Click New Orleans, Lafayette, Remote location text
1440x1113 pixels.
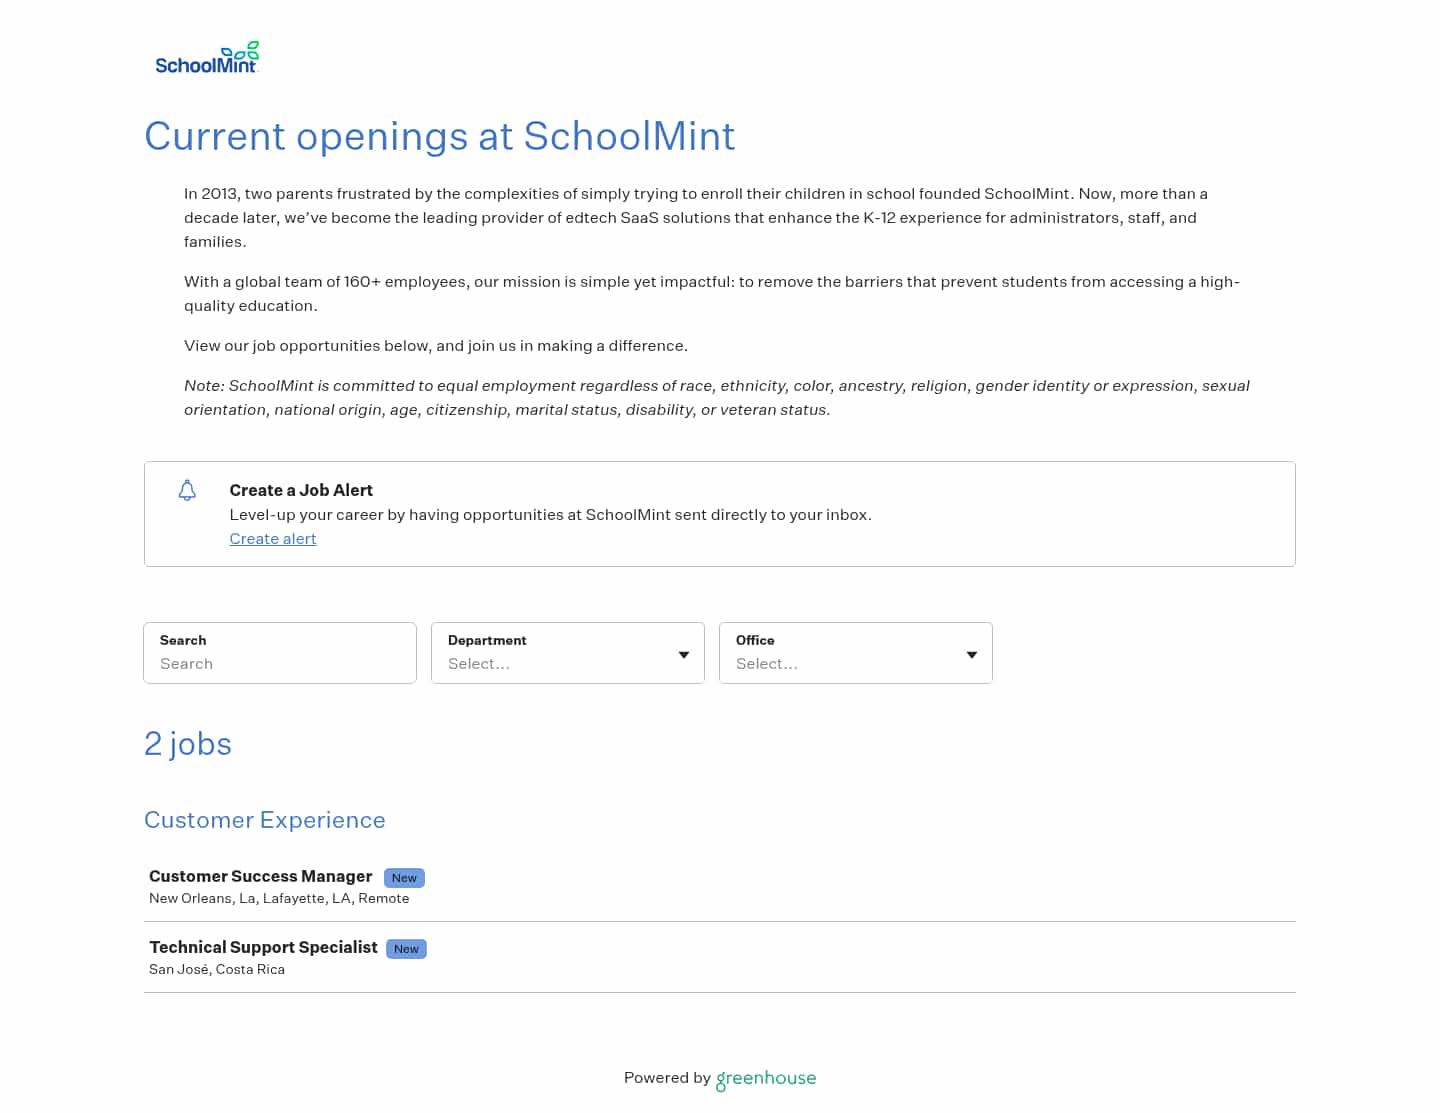point(279,898)
